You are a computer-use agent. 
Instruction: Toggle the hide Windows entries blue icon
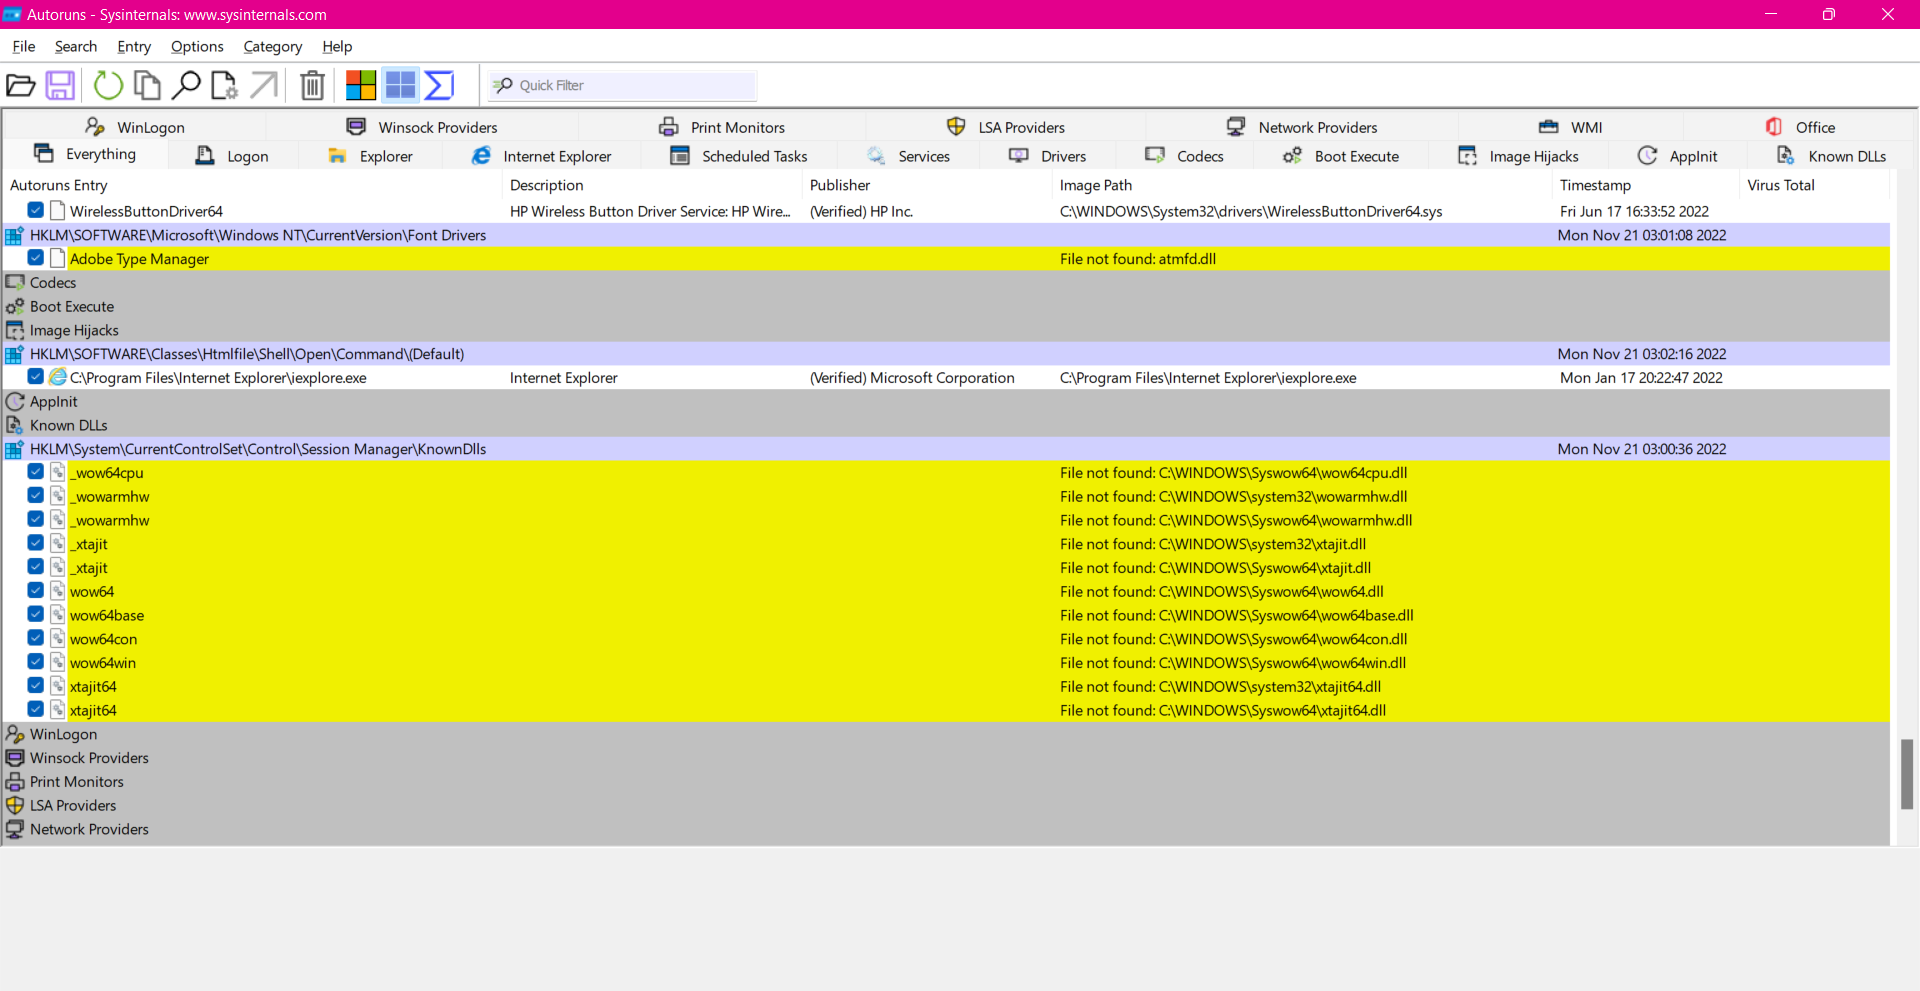[x=400, y=86]
